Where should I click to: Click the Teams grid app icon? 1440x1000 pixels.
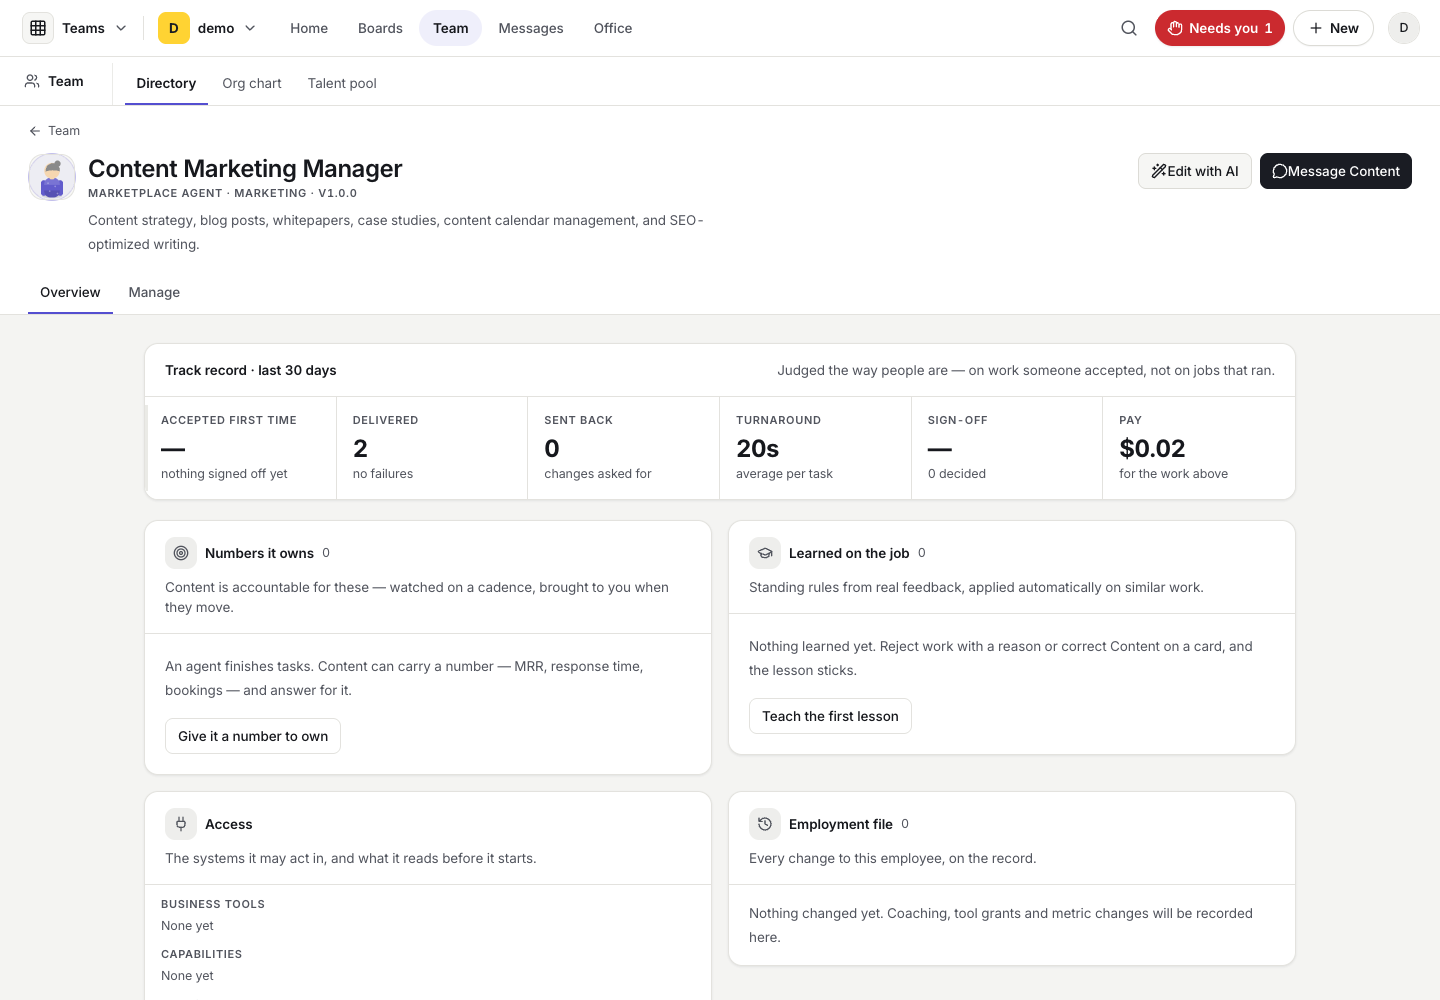(38, 28)
